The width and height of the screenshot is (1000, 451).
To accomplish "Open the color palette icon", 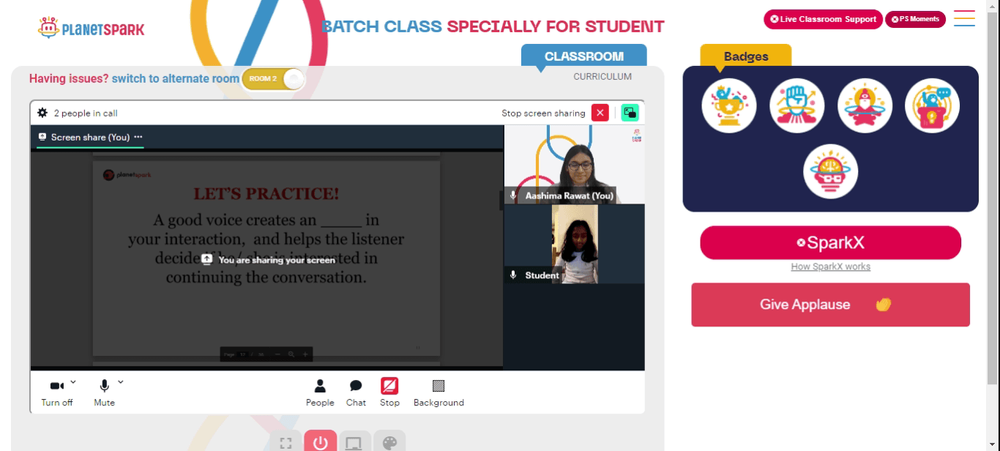I will click(389, 443).
